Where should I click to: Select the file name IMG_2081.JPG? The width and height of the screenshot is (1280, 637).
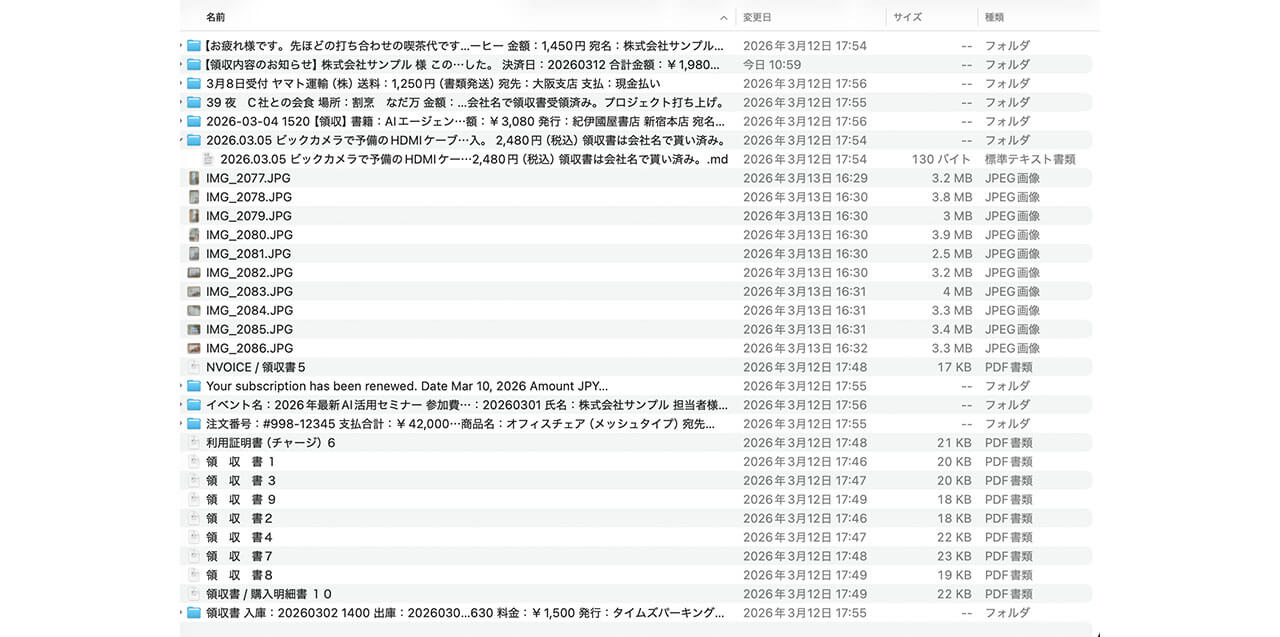pos(249,254)
